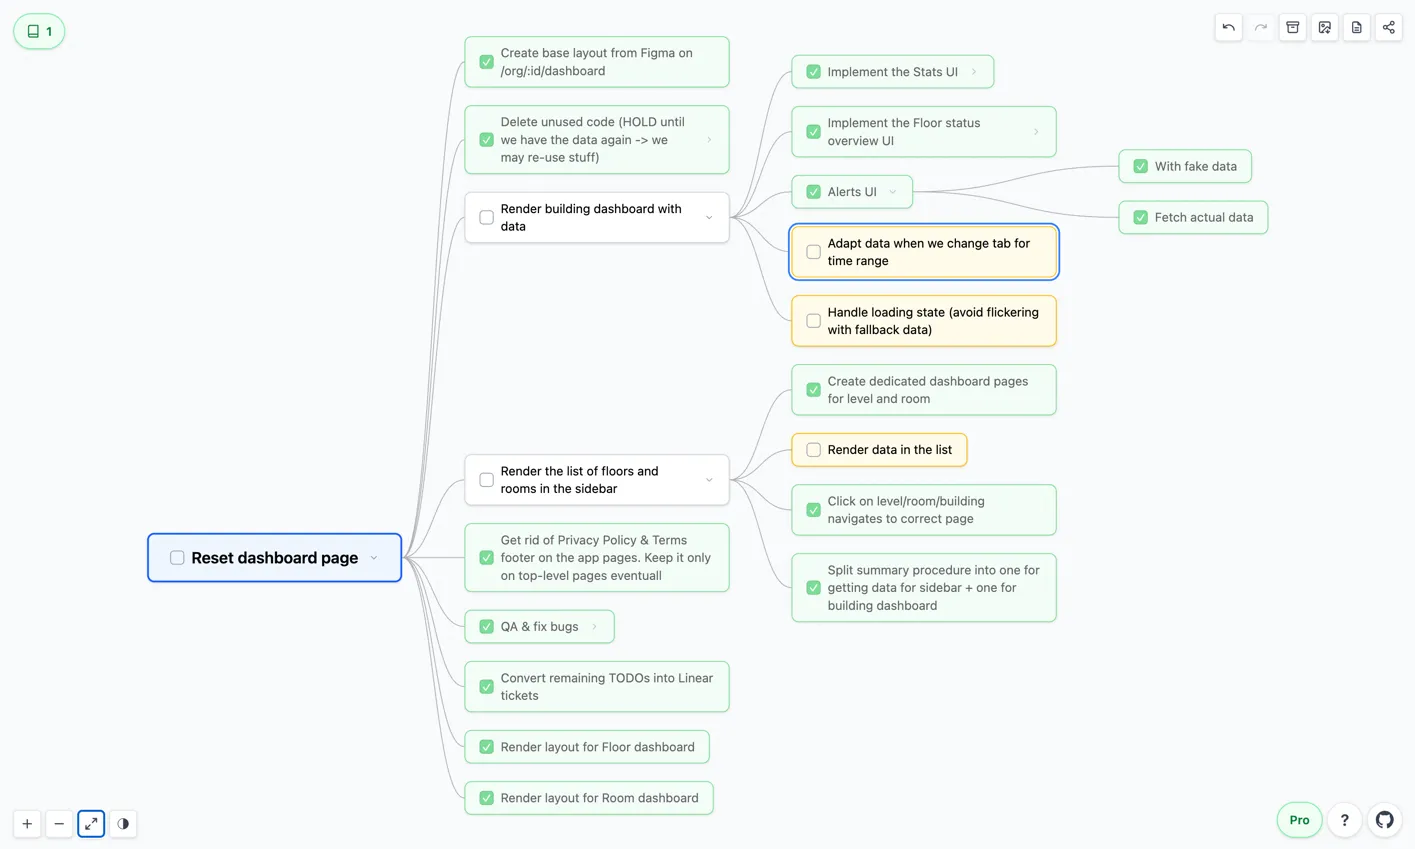This screenshot has width=1415, height=849.
Task: Collapse the 'Alerts UI' node chevron
Action: 893,192
